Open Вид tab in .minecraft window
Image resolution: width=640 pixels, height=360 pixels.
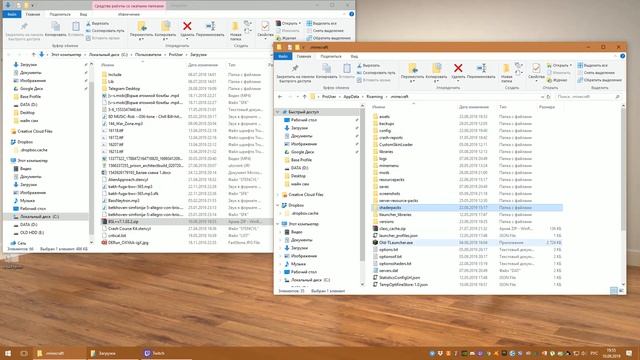click(x=354, y=56)
